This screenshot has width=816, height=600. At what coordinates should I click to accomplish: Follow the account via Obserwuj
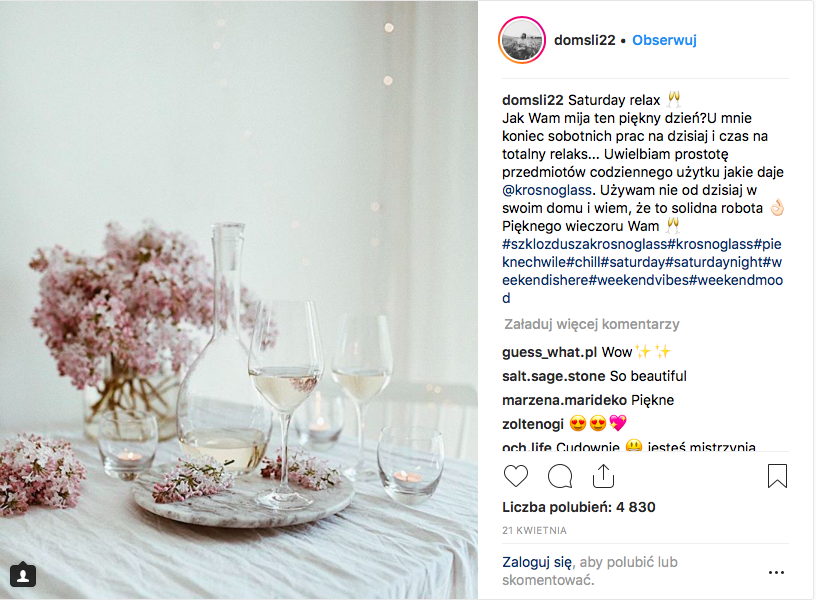[664, 40]
